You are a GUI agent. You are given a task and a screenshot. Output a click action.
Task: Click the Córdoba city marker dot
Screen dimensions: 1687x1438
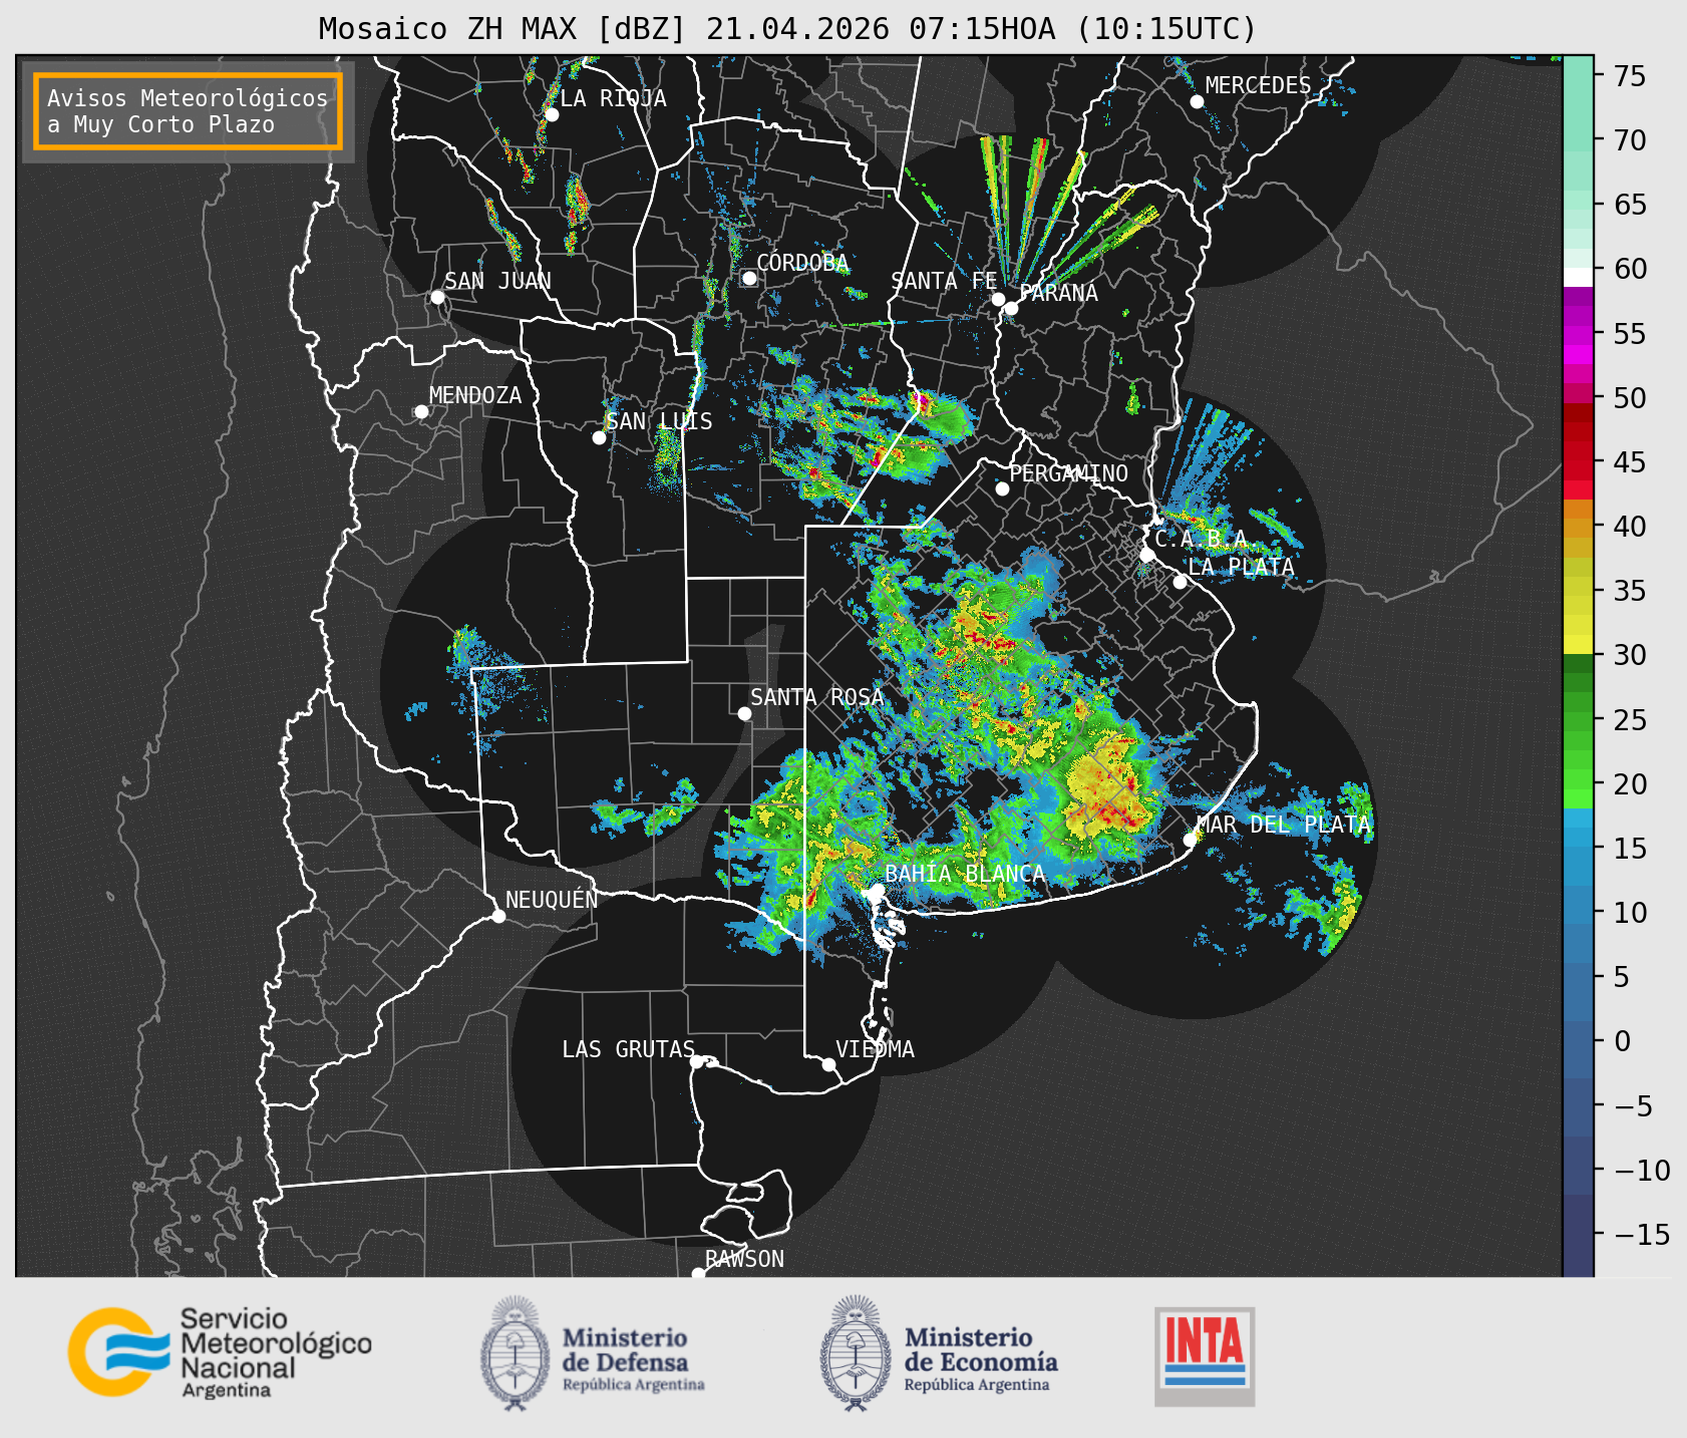coord(749,278)
